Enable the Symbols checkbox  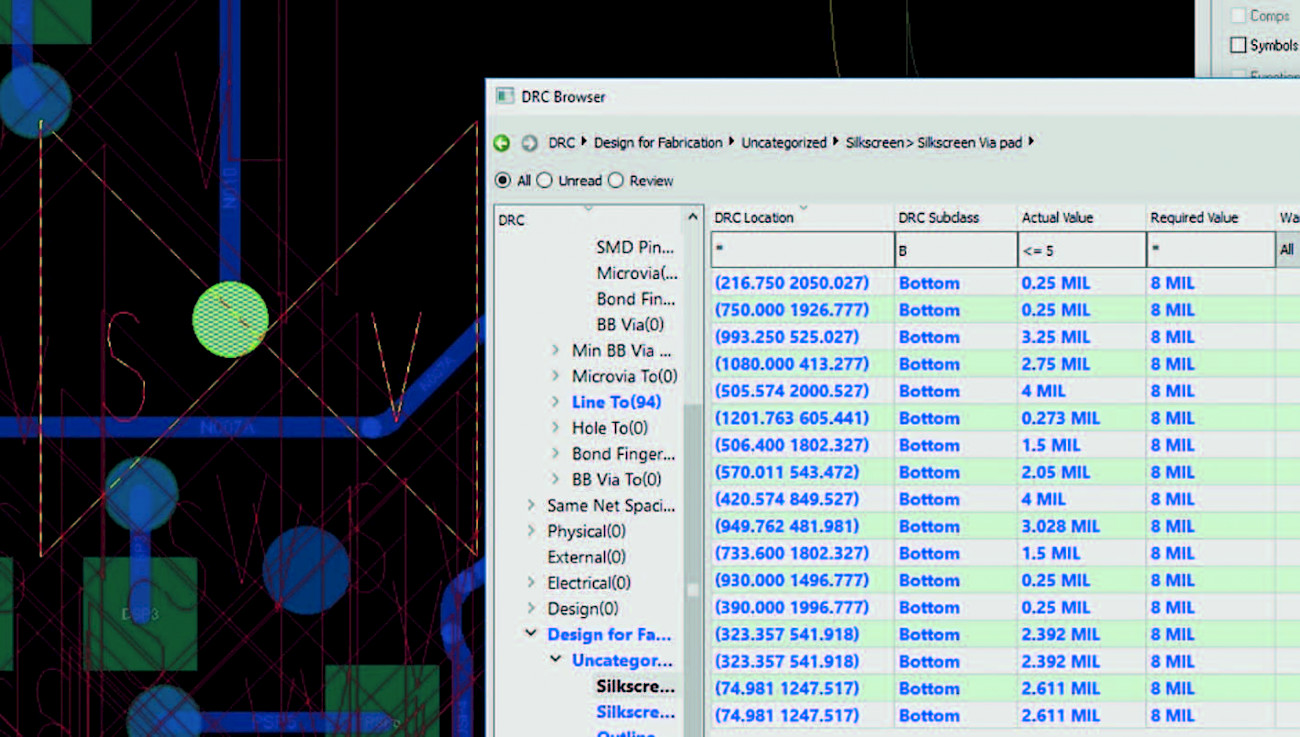point(1238,45)
